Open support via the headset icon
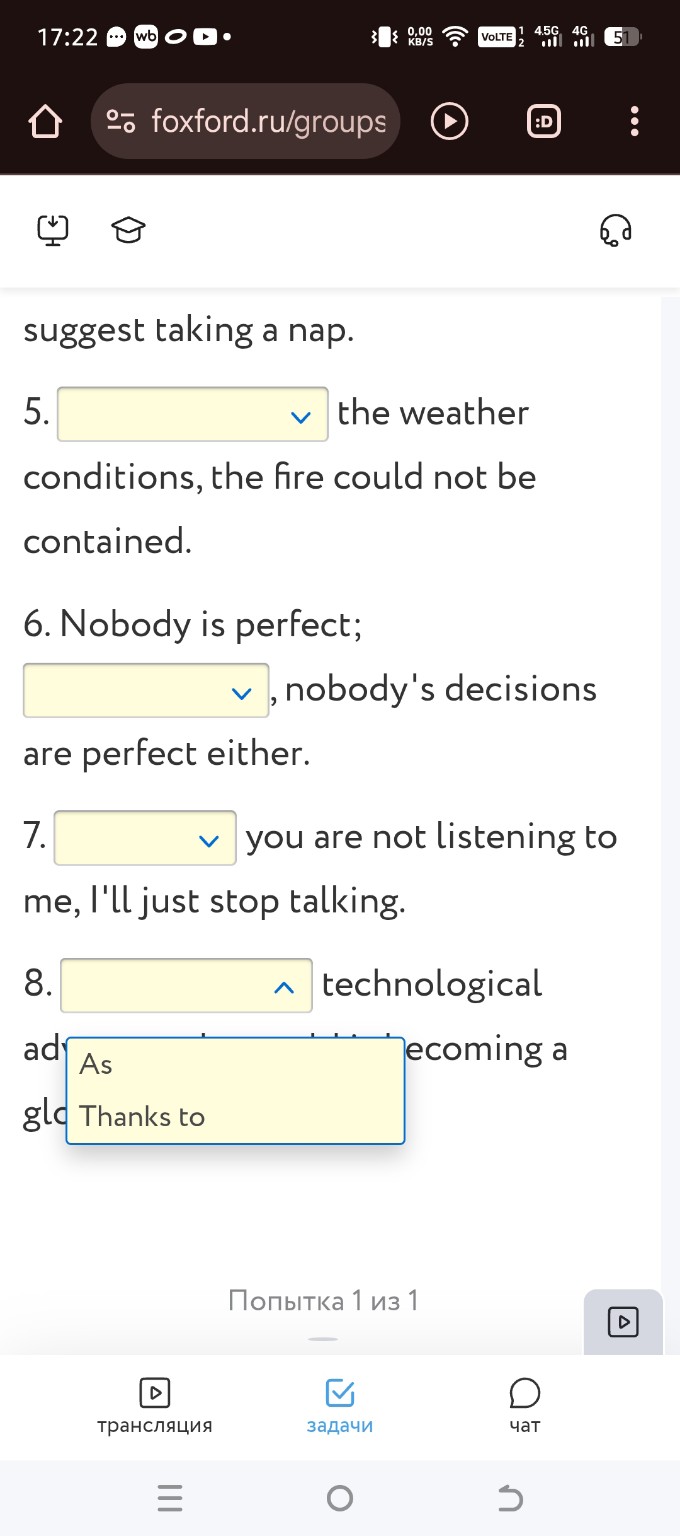 [615, 230]
